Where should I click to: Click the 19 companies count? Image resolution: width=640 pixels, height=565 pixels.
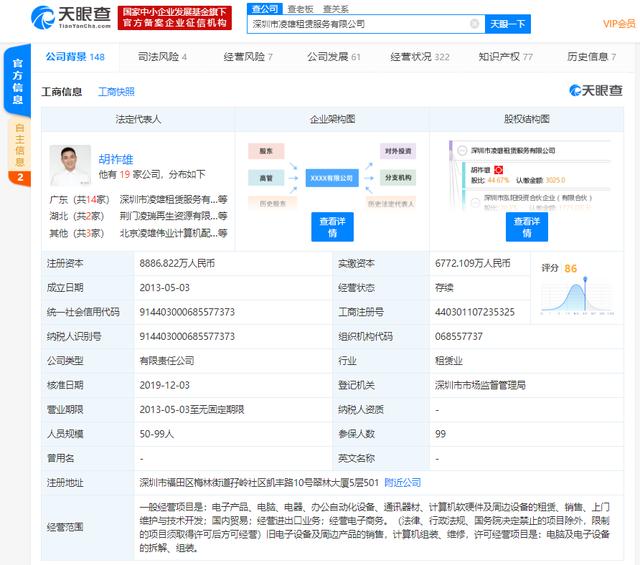click(125, 175)
